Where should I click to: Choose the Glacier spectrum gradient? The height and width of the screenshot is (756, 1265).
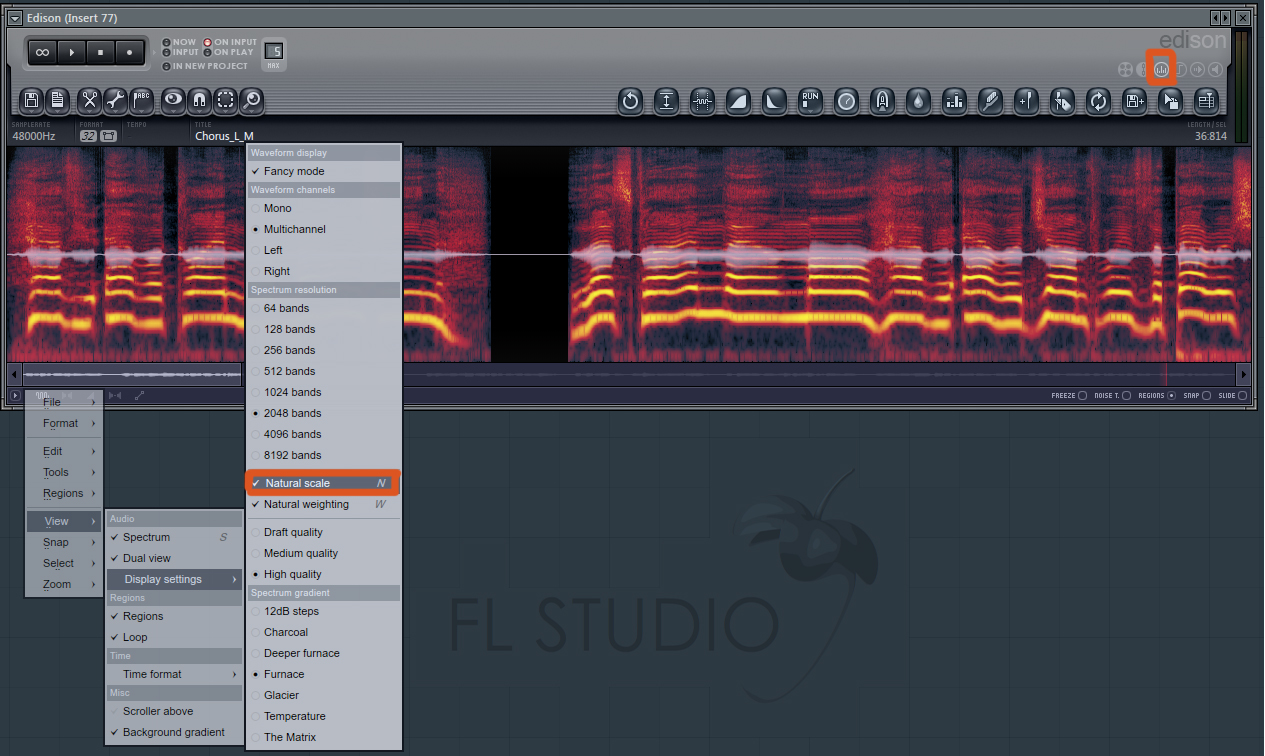(324, 695)
